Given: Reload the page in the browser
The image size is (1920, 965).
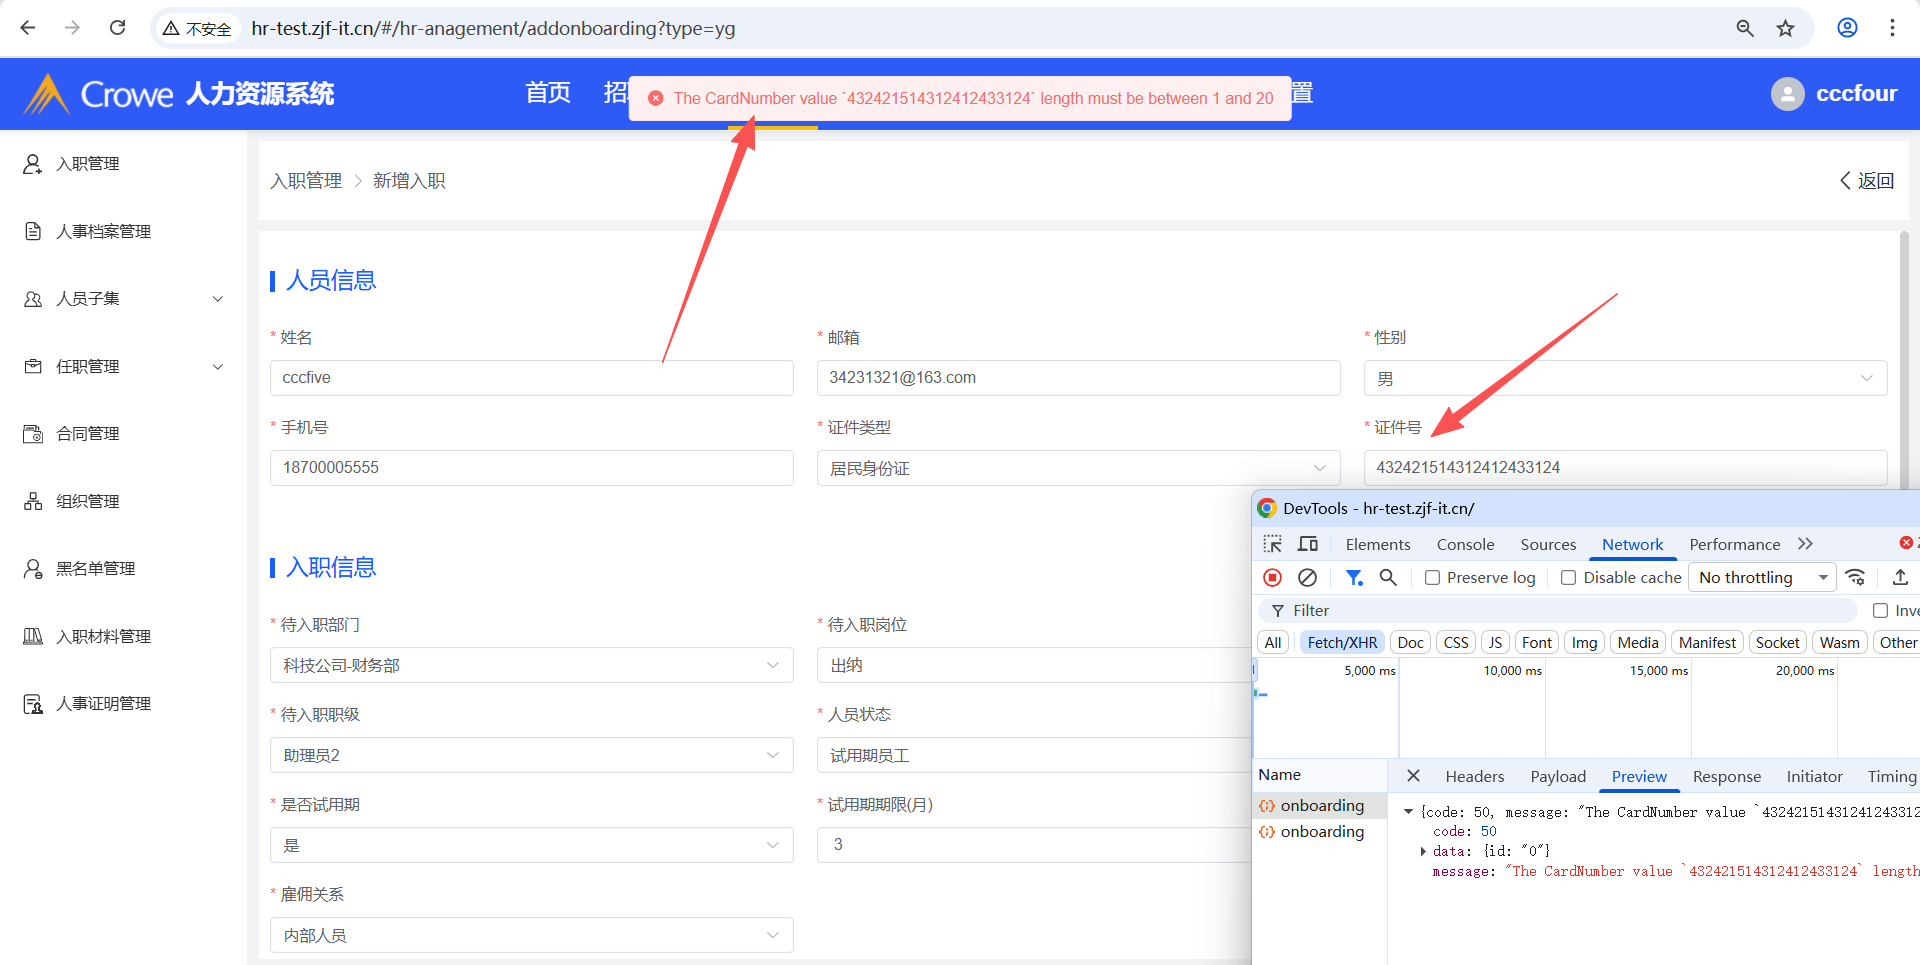Looking at the screenshot, I should pyautogui.click(x=118, y=28).
